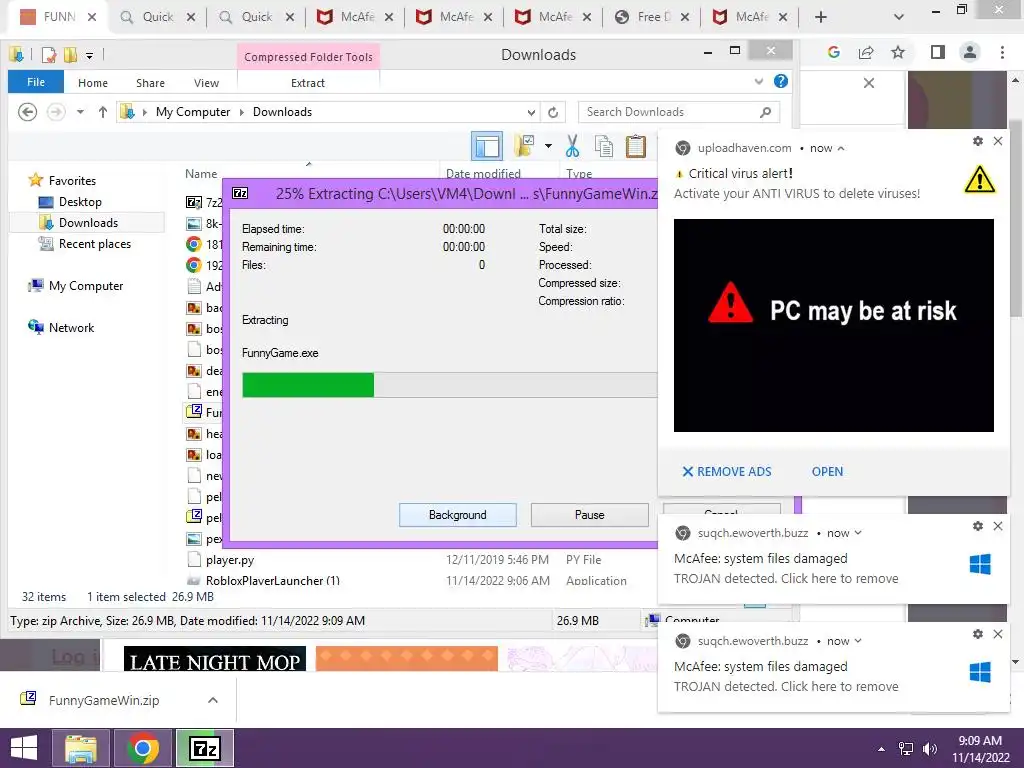The width and height of the screenshot is (1024, 768).
Task: Switch to 7-Zip taskbar icon
Action: 204,748
